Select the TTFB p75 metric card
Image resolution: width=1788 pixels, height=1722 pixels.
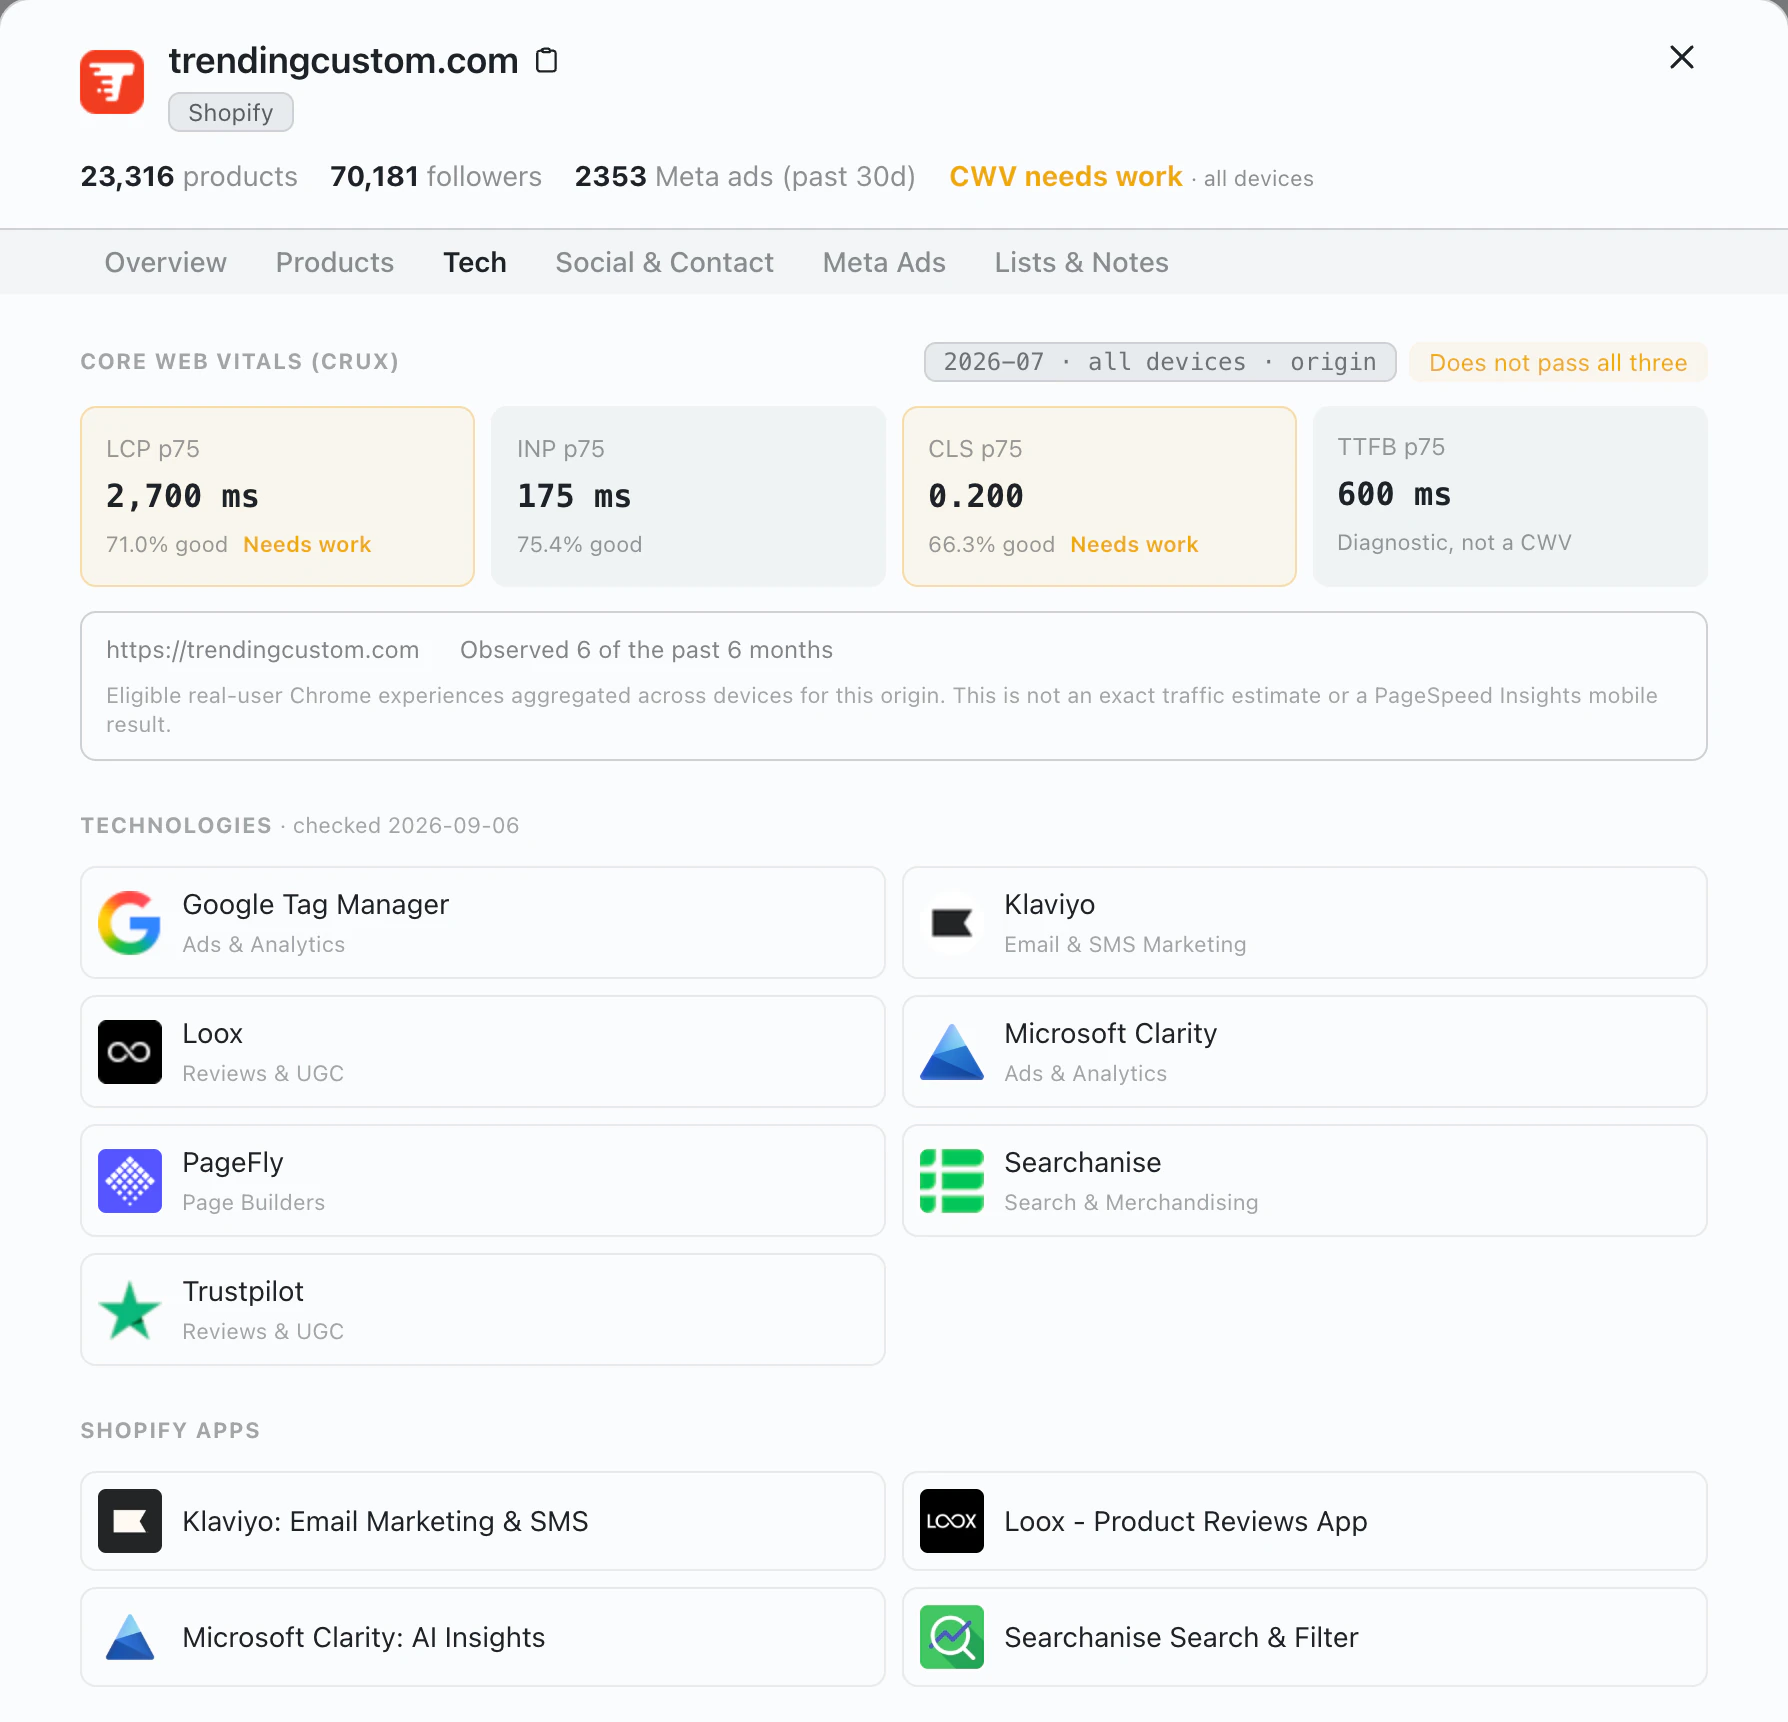tap(1510, 496)
